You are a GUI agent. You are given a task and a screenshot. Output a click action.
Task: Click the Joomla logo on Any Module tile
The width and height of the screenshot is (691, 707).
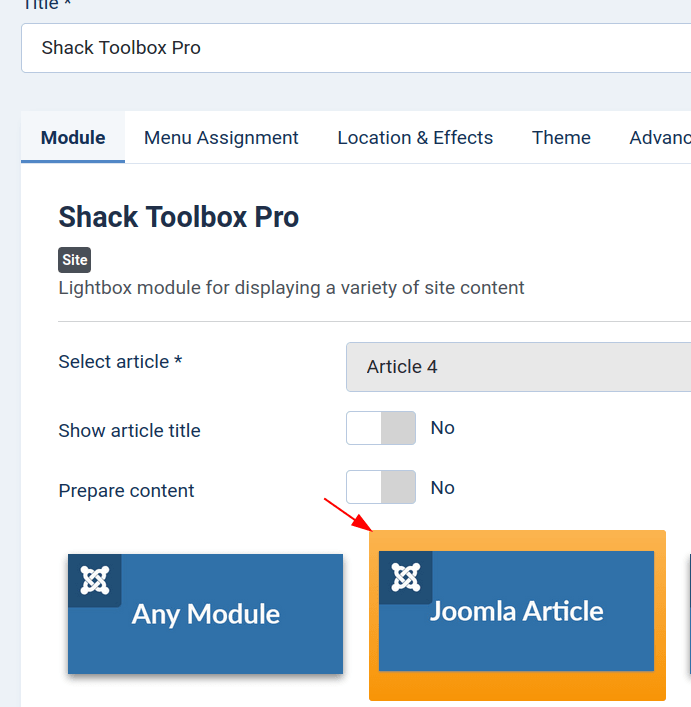pyautogui.click(x=95, y=580)
